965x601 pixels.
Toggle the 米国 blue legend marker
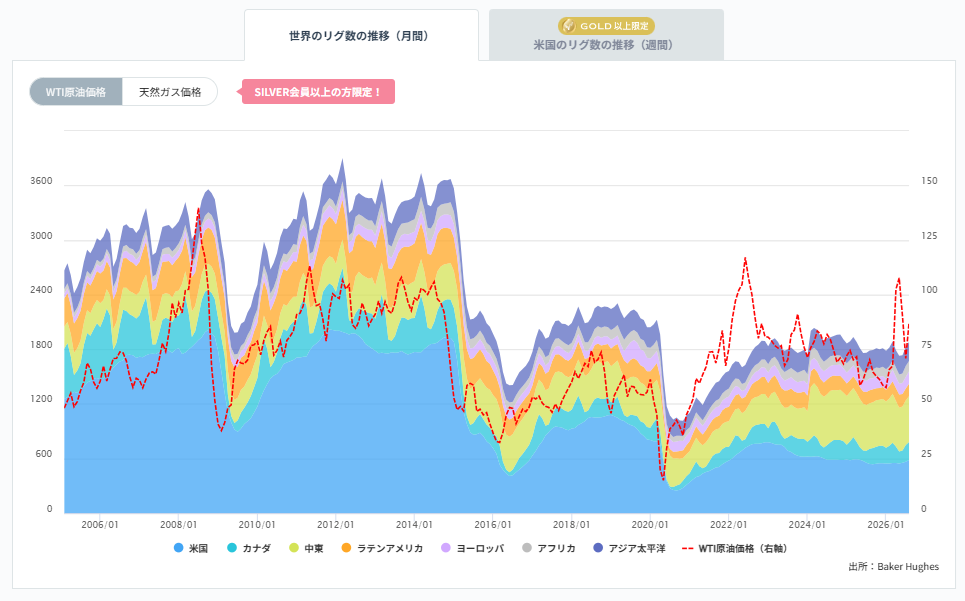(179, 547)
